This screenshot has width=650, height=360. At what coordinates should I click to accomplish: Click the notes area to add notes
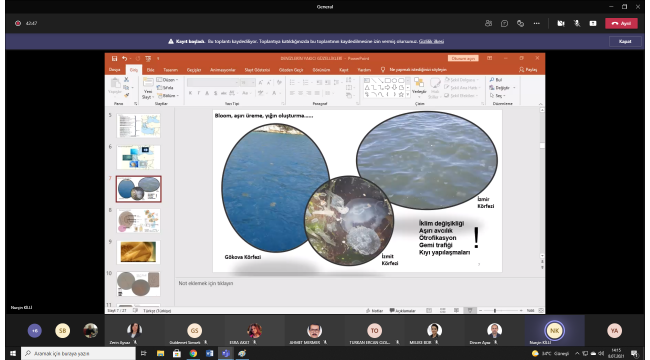click(x=360, y=292)
